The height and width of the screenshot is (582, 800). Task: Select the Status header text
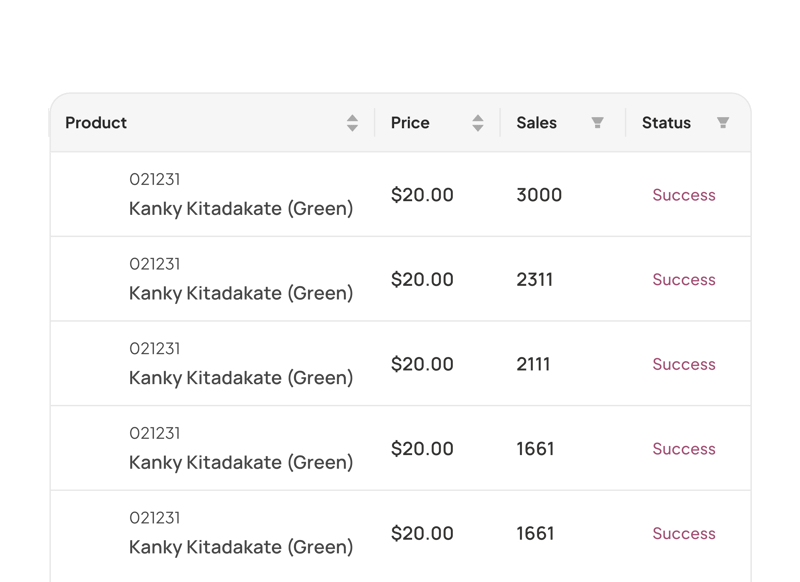666,123
